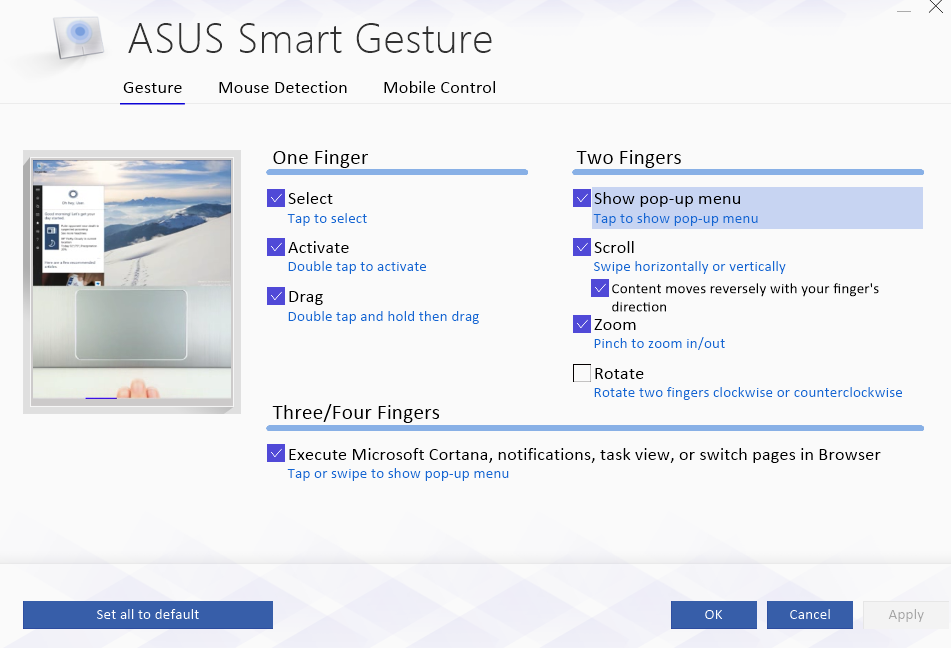The image size is (951, 648).
Task: Click the Apply button
Action: 906,615
